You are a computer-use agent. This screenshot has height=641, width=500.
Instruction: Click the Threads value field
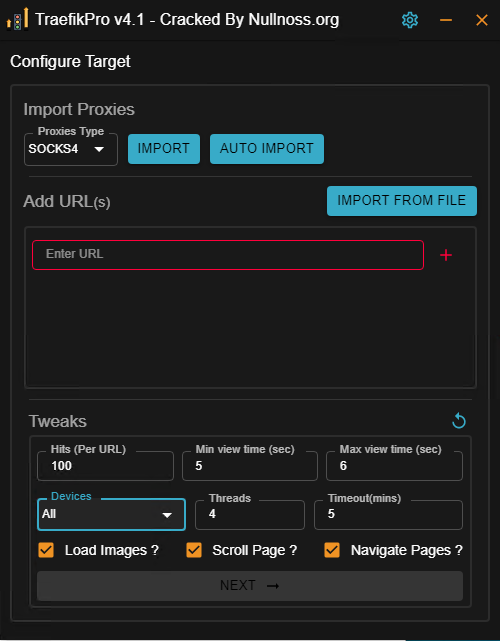pos(249,514)
